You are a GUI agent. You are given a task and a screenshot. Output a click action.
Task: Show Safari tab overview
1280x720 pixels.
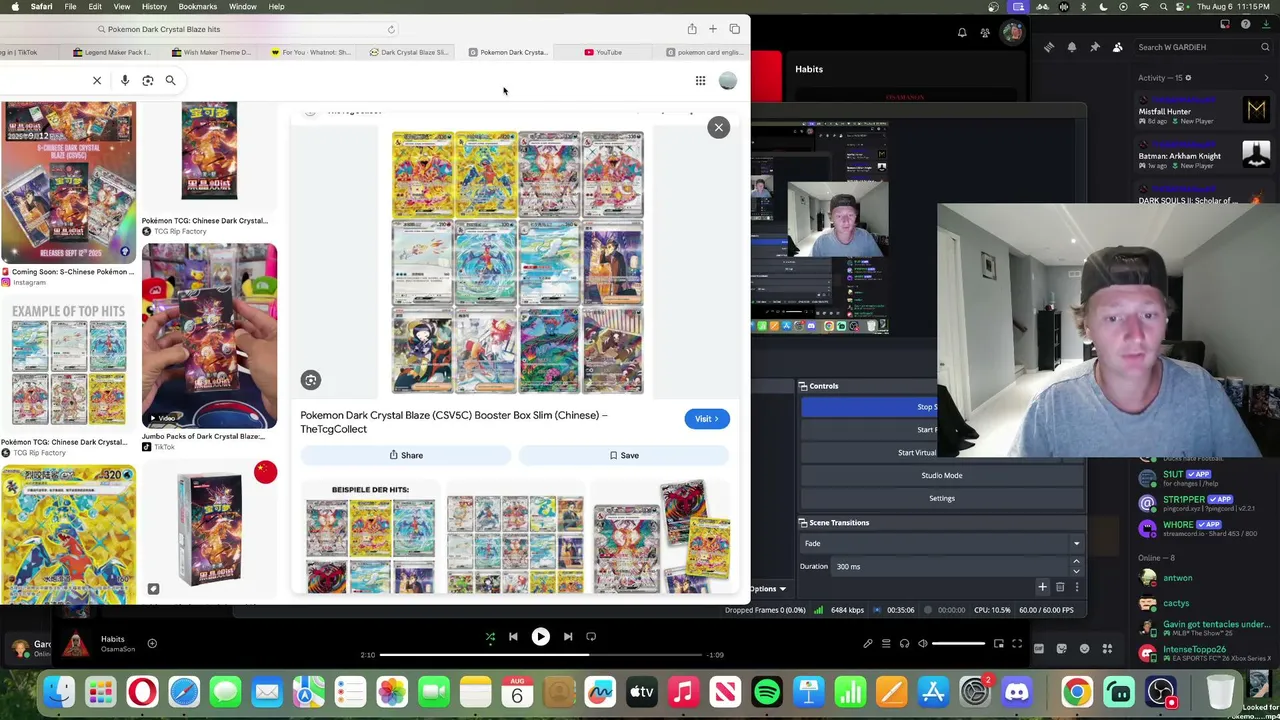pos(734,29)
